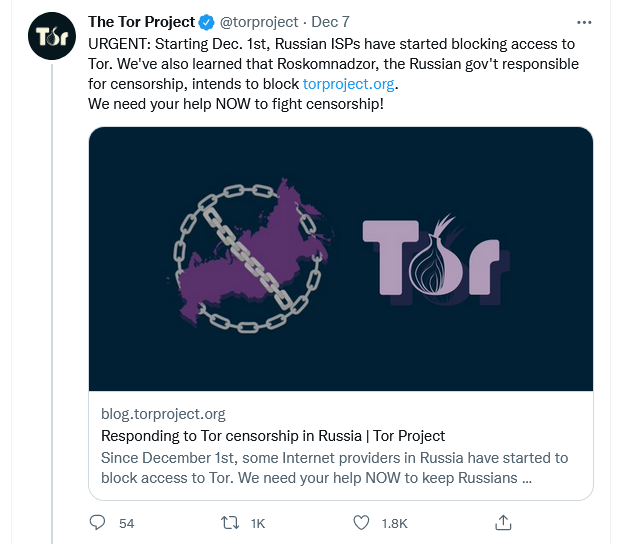Like the tweet with heart icon
This screenshot has width=640, height=544.
tap(362, 522)
